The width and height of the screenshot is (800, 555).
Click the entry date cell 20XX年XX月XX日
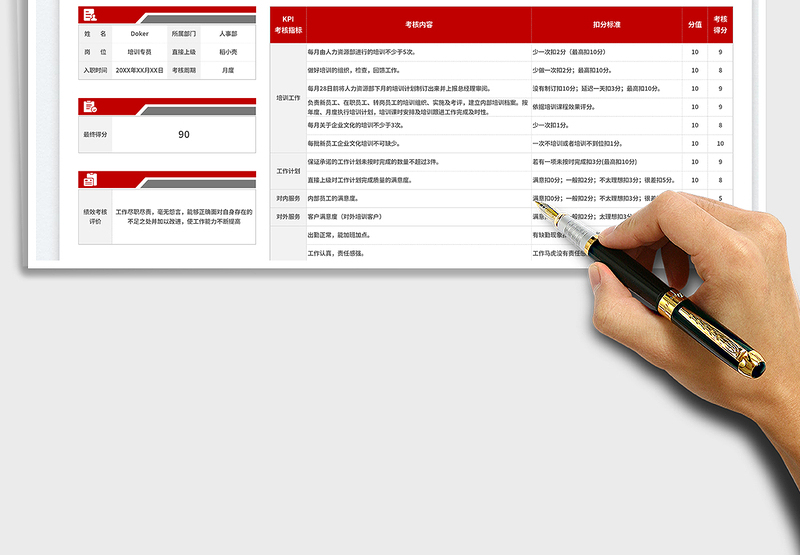coord(139,71)
